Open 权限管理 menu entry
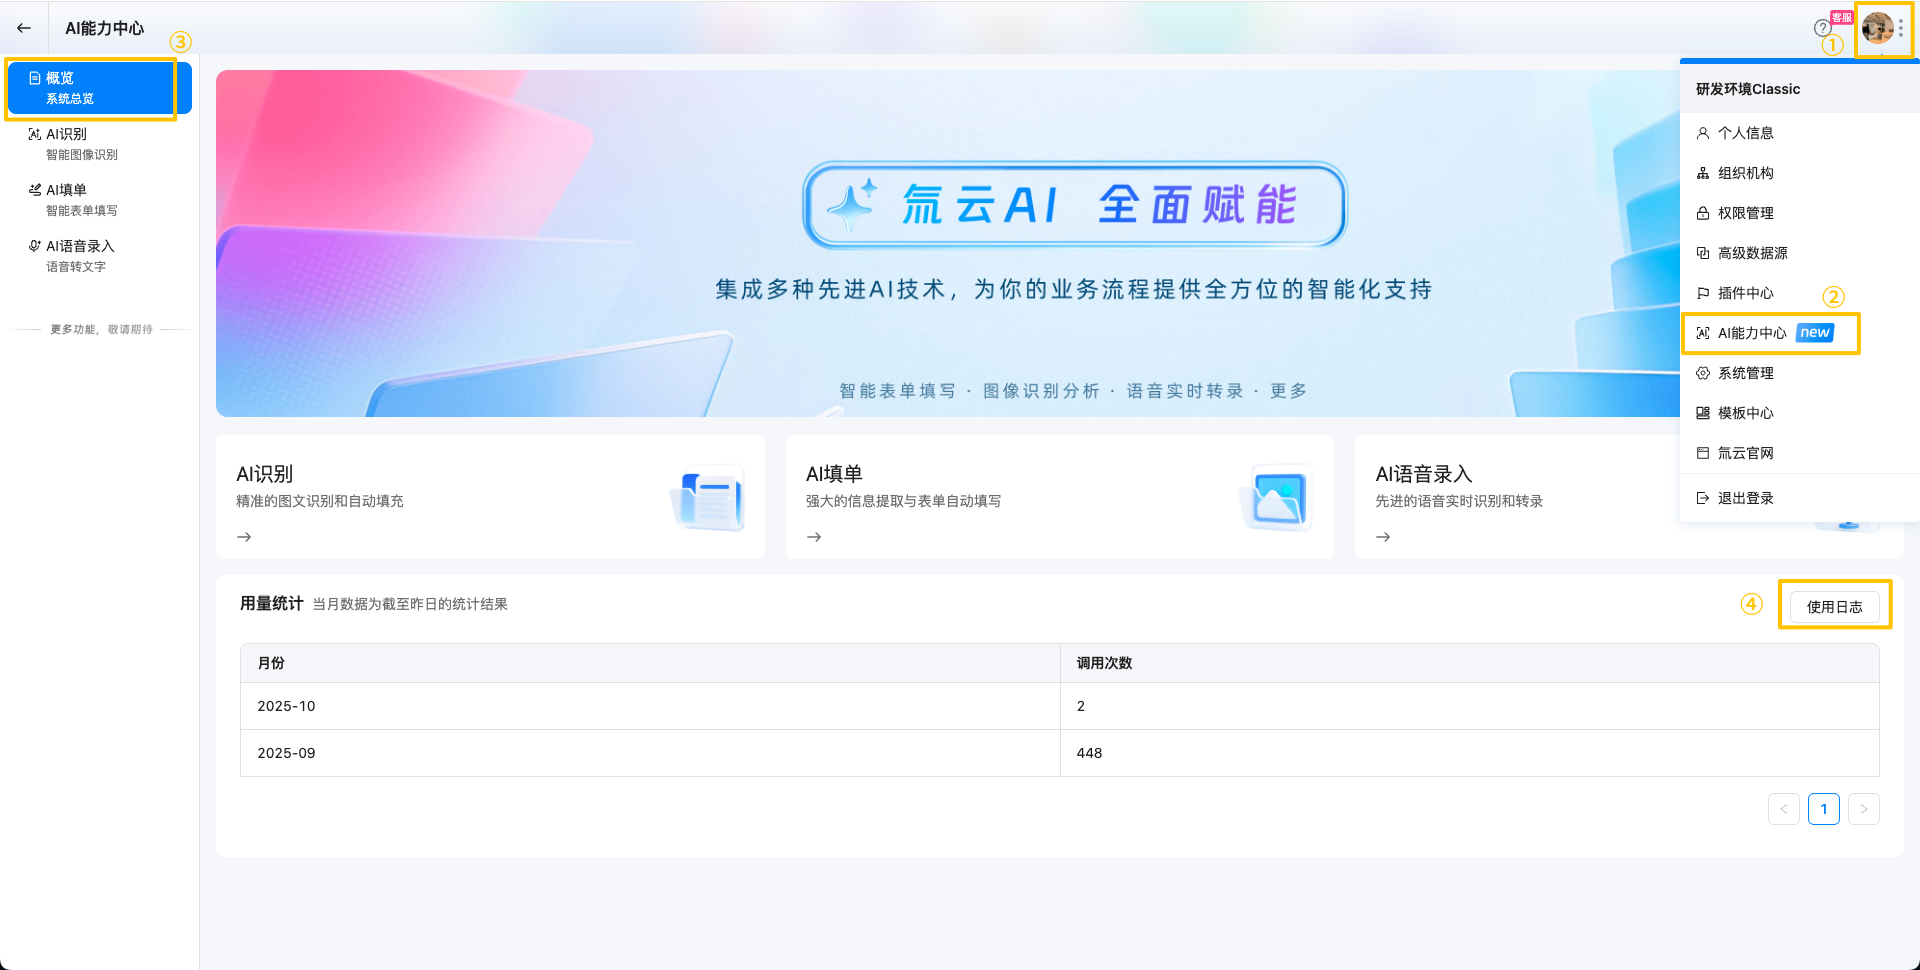1920x970 pixels. pyautogui.click(x=1745, y=213)
